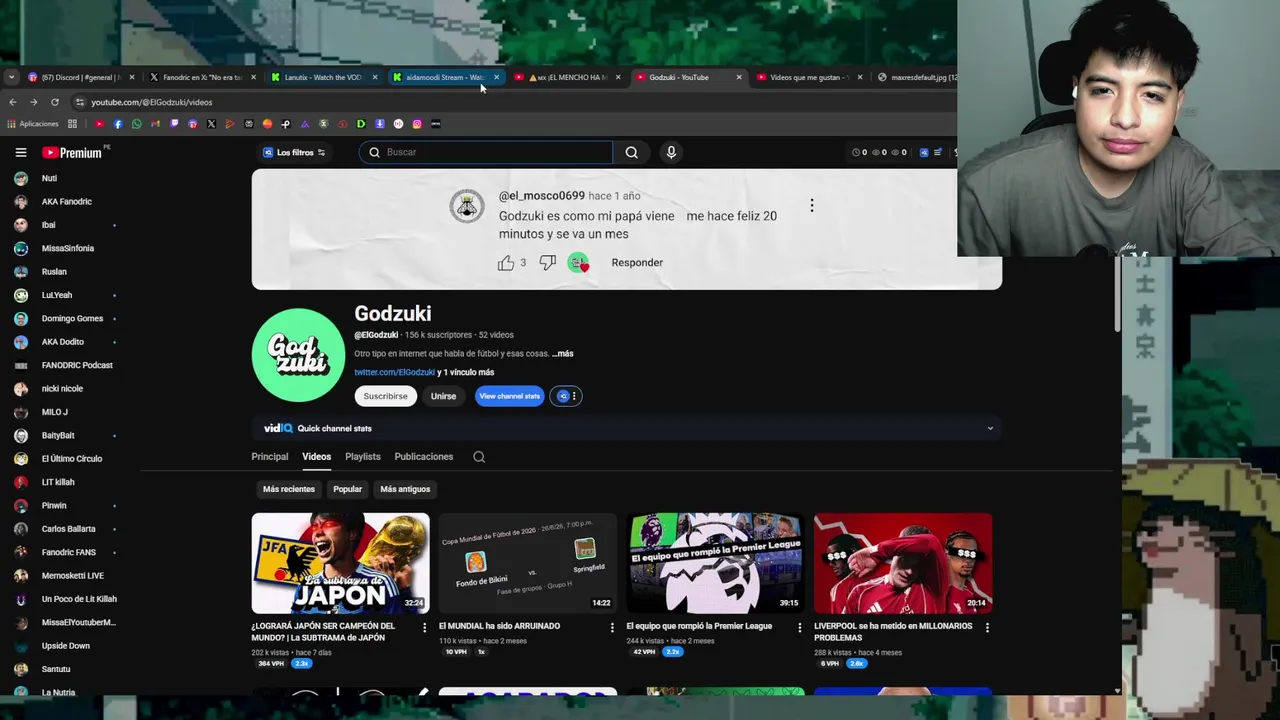Screen dimensions: 1280x720
Task: Open the tab search dropdown arrow
Action: 11,77
